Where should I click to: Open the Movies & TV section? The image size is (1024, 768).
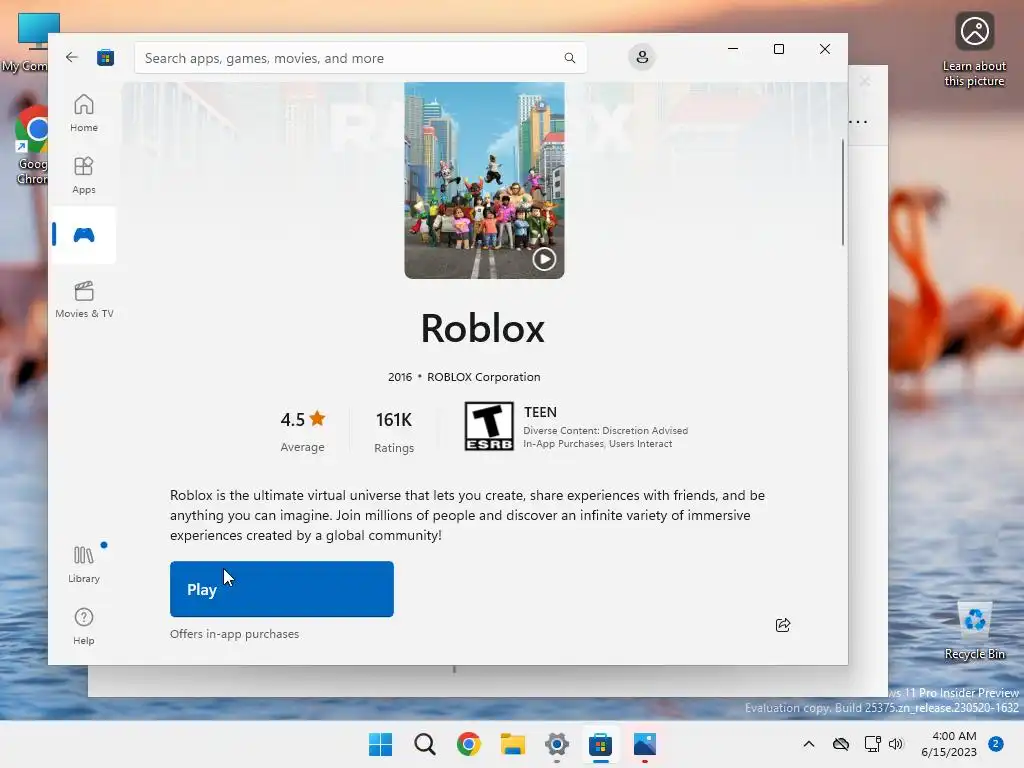click(x=84, y=299)
